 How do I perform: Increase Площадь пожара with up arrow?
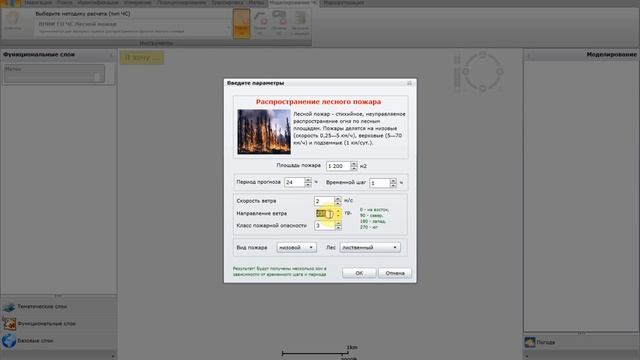point(354,164)
